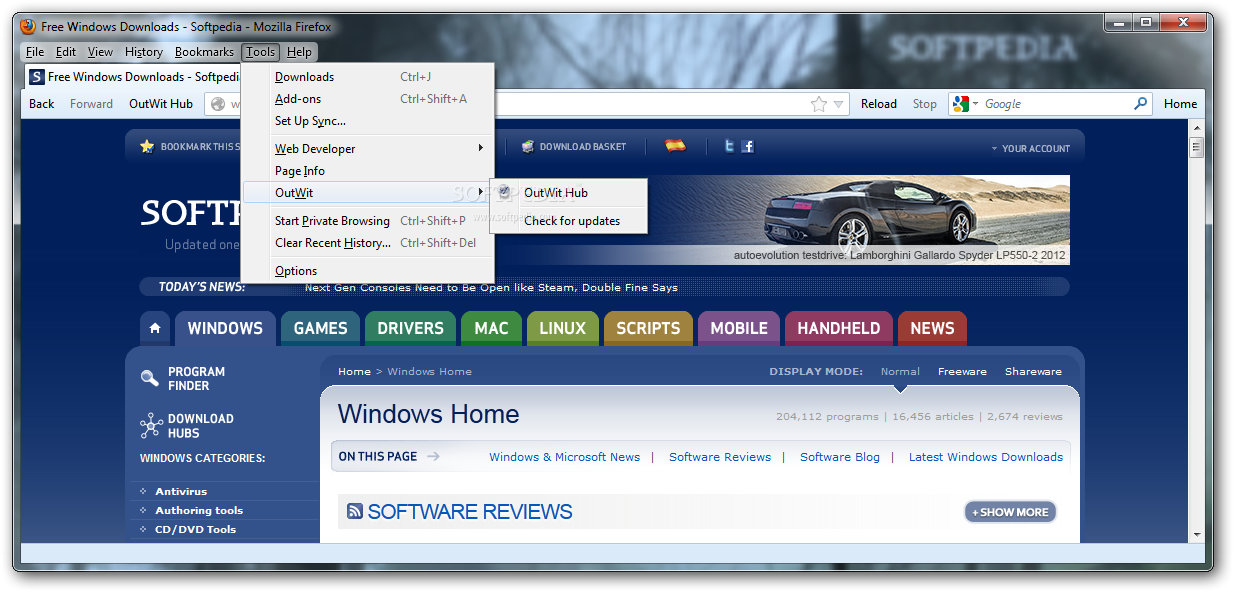Image resolution: width=1234 pixels, height=592 pixels.
Task: Click the Stop toolbar button
Action: point(925,104)
